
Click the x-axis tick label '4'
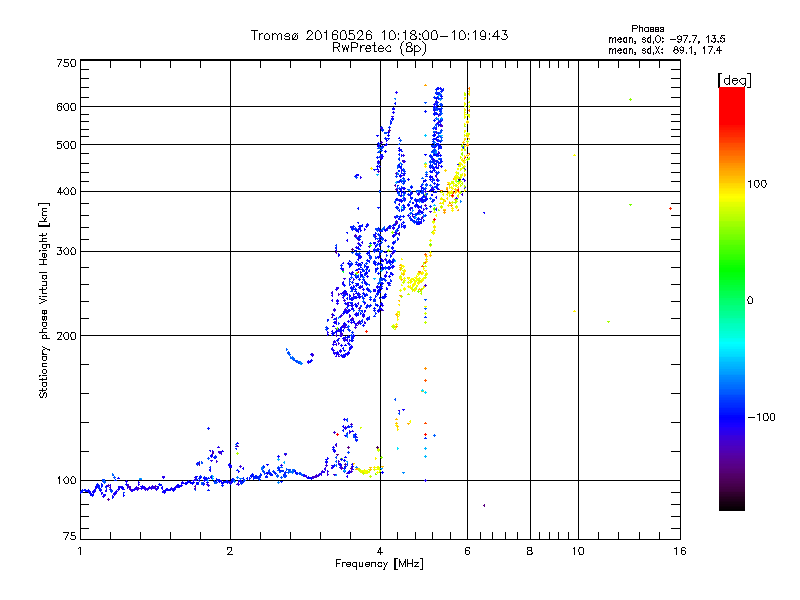380,551
